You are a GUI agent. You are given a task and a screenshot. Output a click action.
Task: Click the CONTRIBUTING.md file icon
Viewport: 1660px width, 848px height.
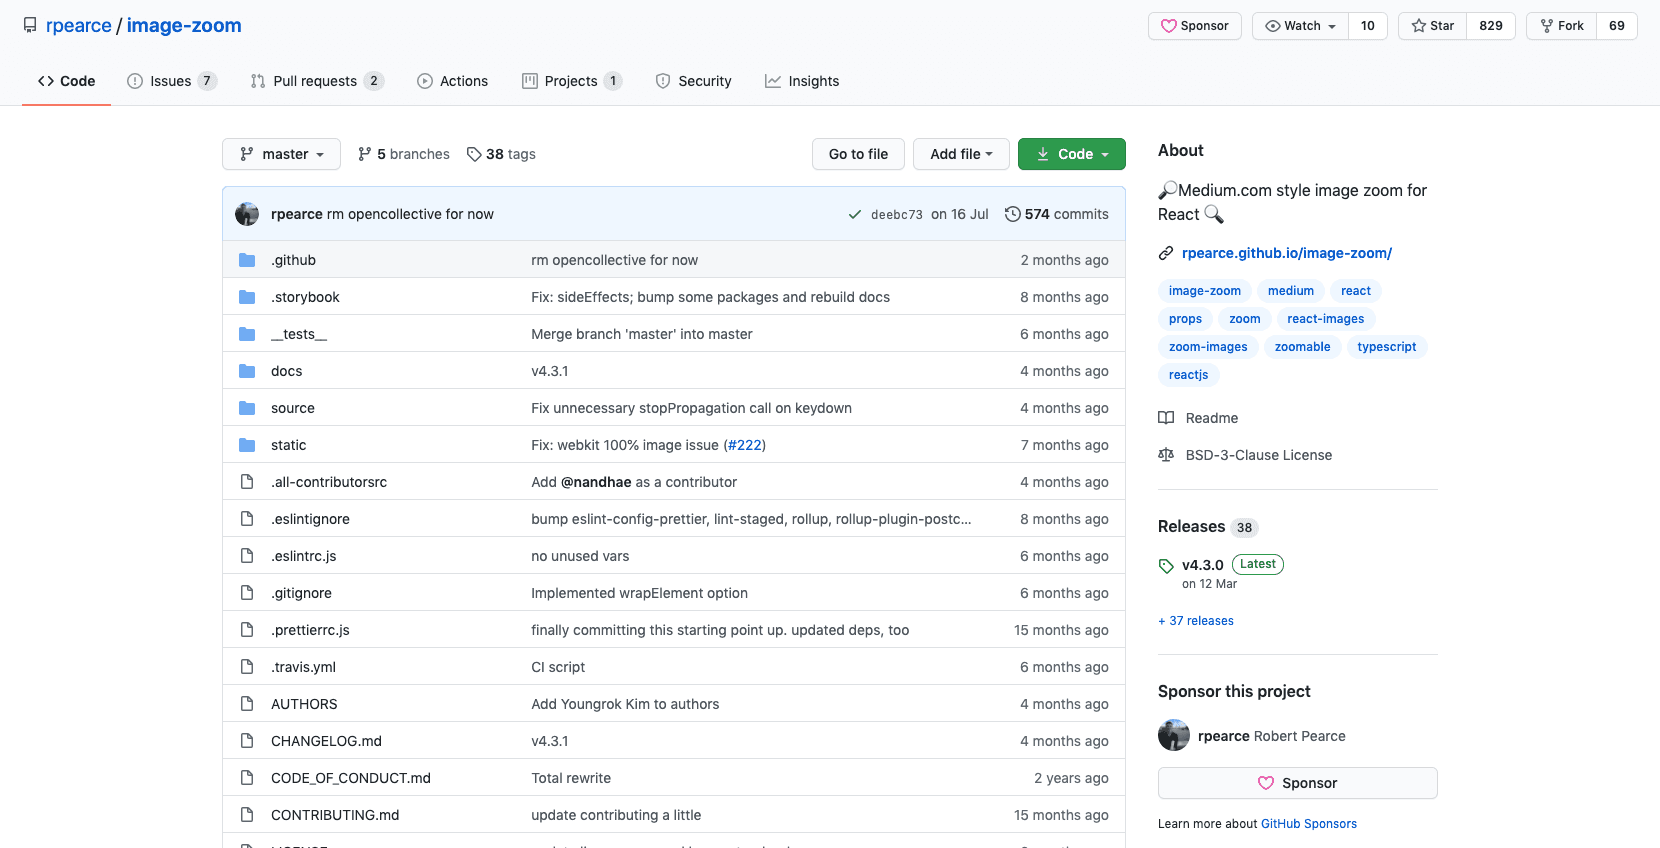click(247, 815)
